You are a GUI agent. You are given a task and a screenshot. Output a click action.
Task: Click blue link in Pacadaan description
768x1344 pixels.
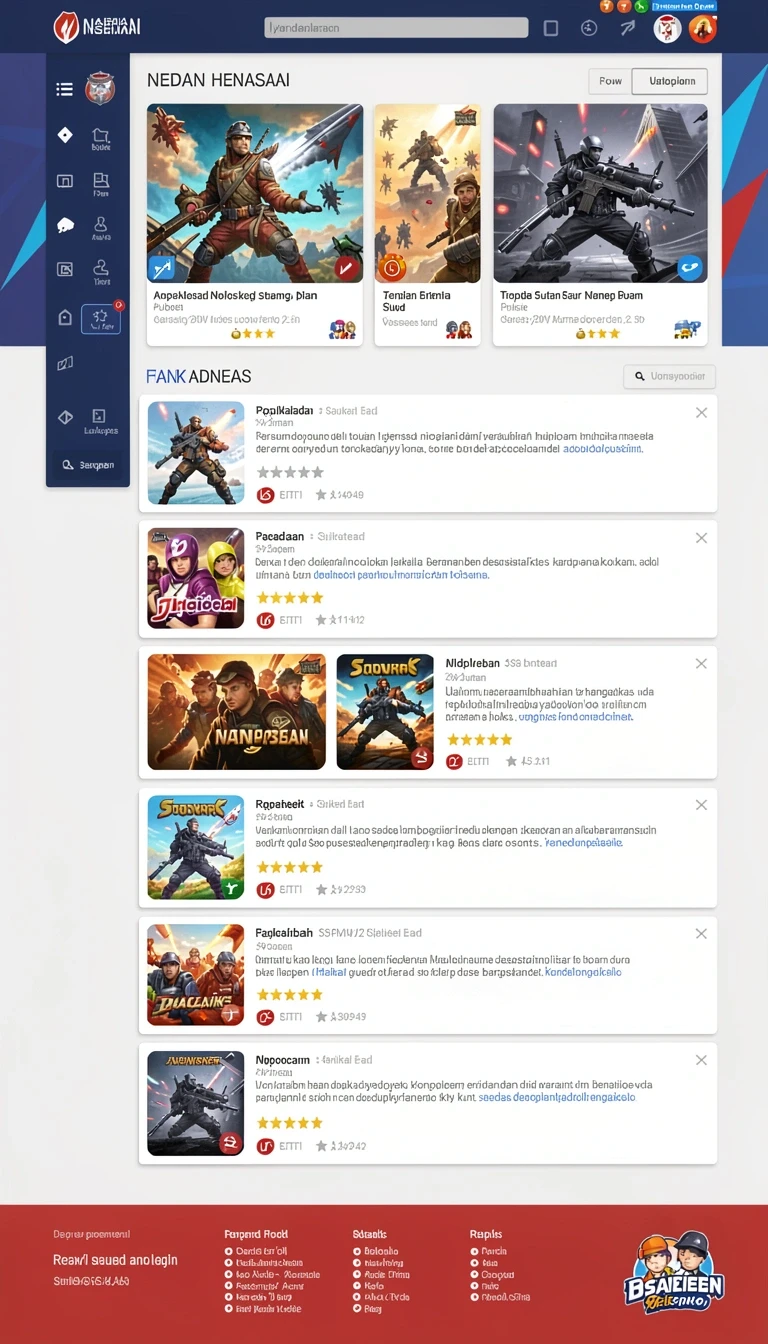click(401, 575)
